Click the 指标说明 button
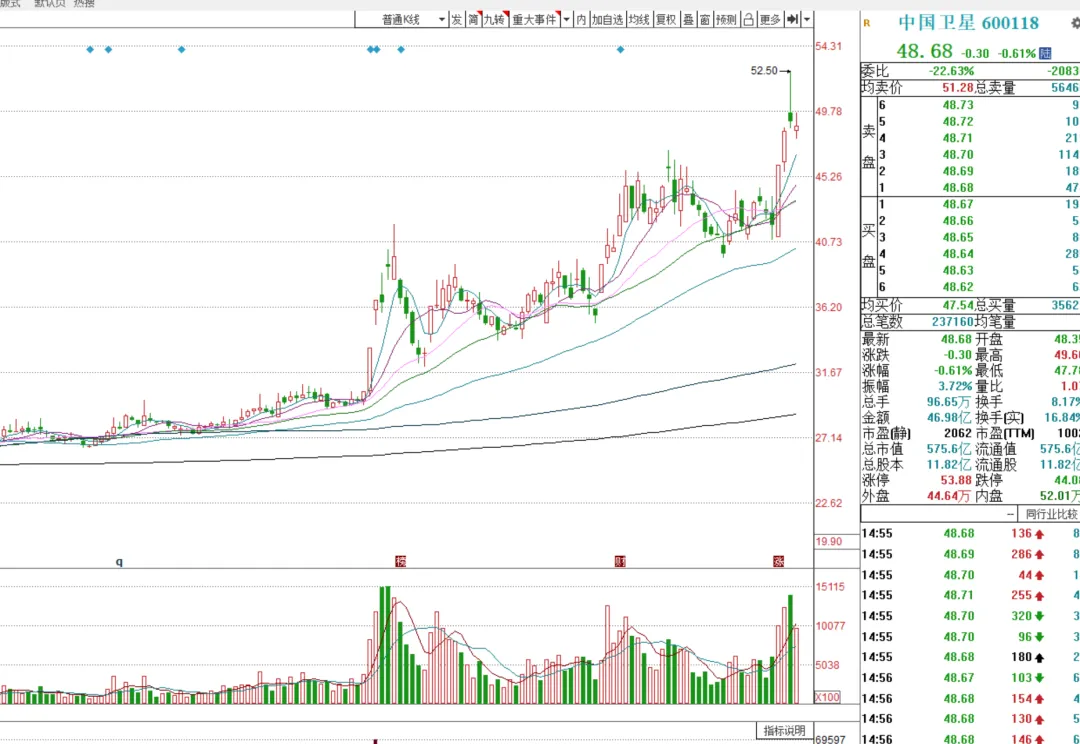This screenshot has width=1080, height=744. pos(784,731)
